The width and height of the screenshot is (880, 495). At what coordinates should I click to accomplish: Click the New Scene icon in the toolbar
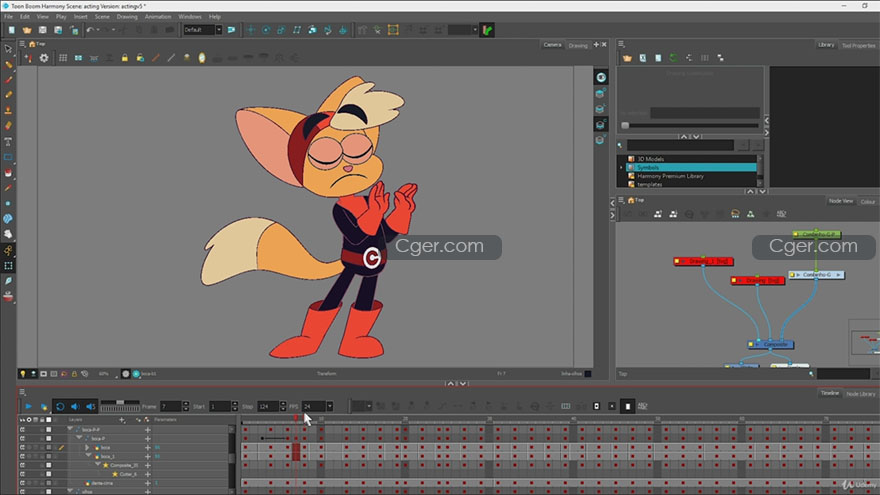[11, 30]
